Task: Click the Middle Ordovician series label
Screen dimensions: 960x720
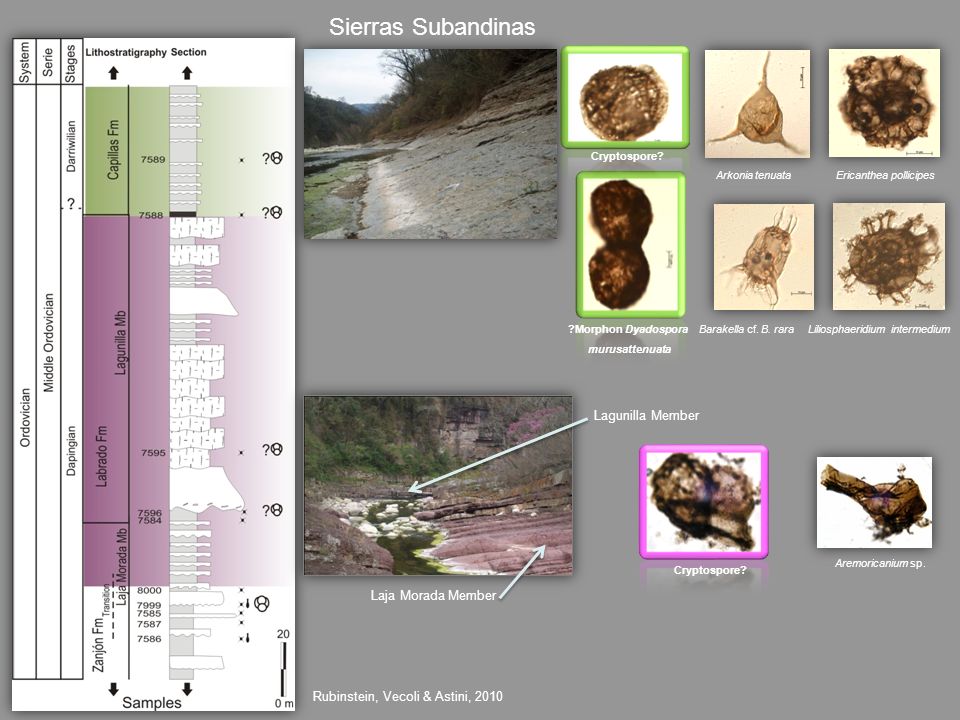Action: (48, 342)
